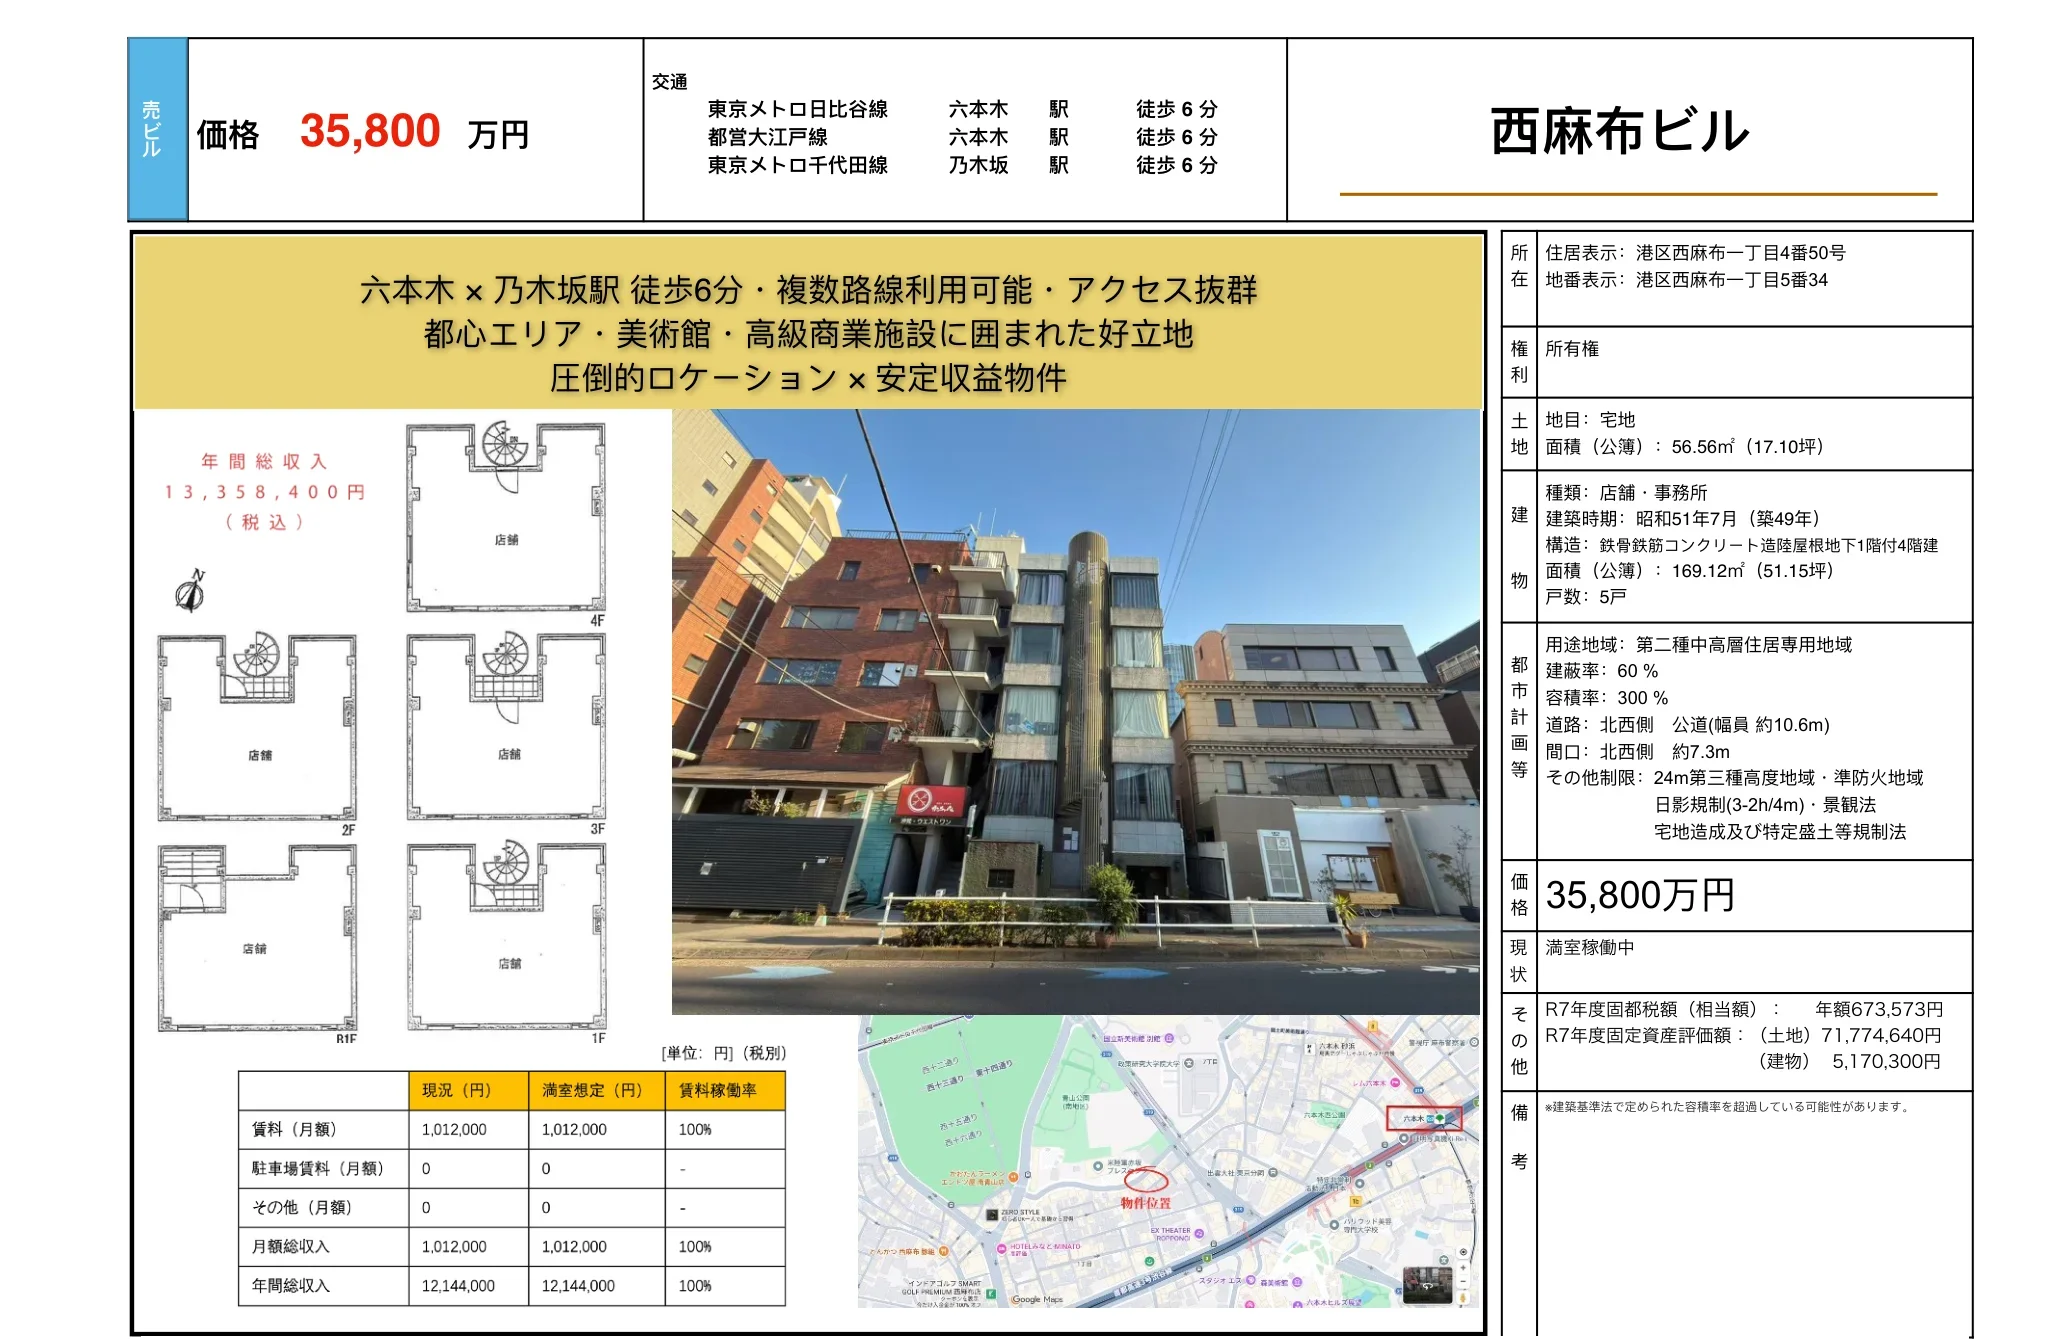Click the 容積率: 300 % line
This screenshot has height=1339, width=2056.
click(x=1606, y=698)
